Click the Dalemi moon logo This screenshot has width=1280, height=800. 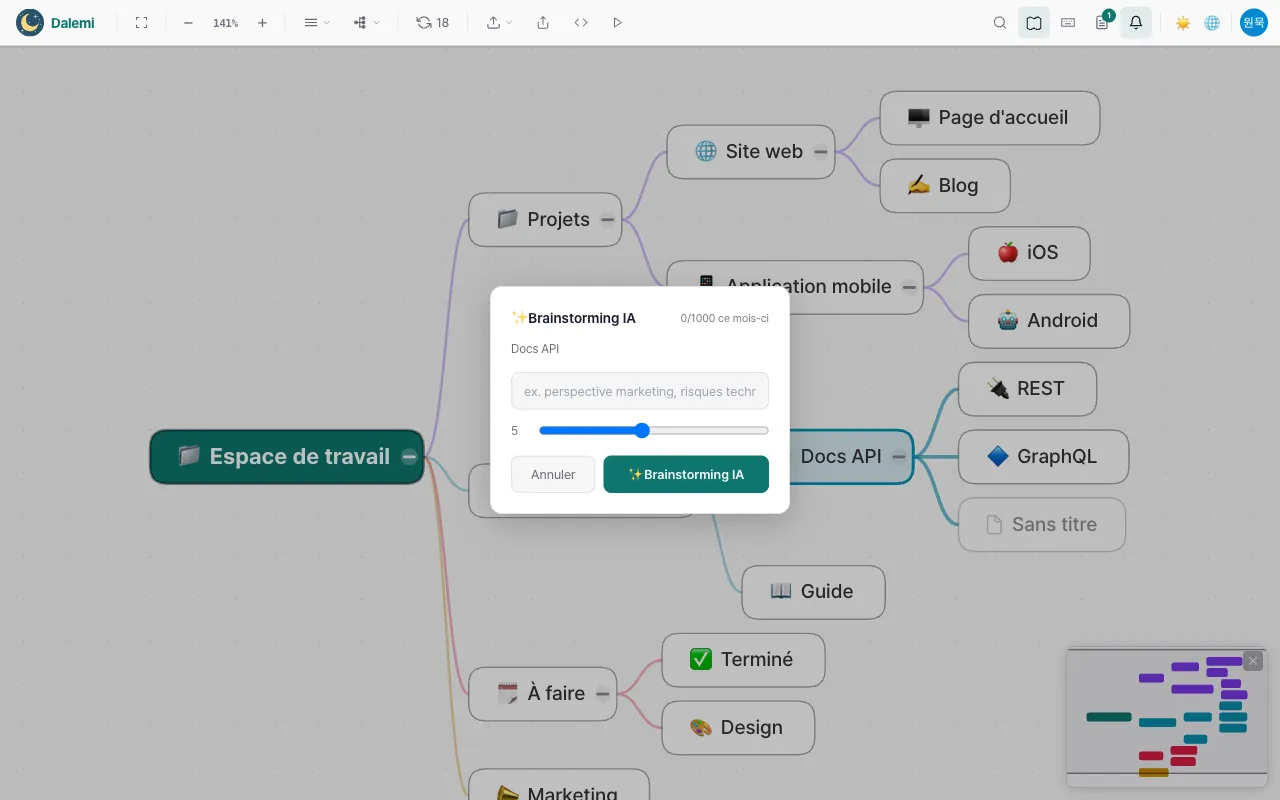click(x=30, y=22)
